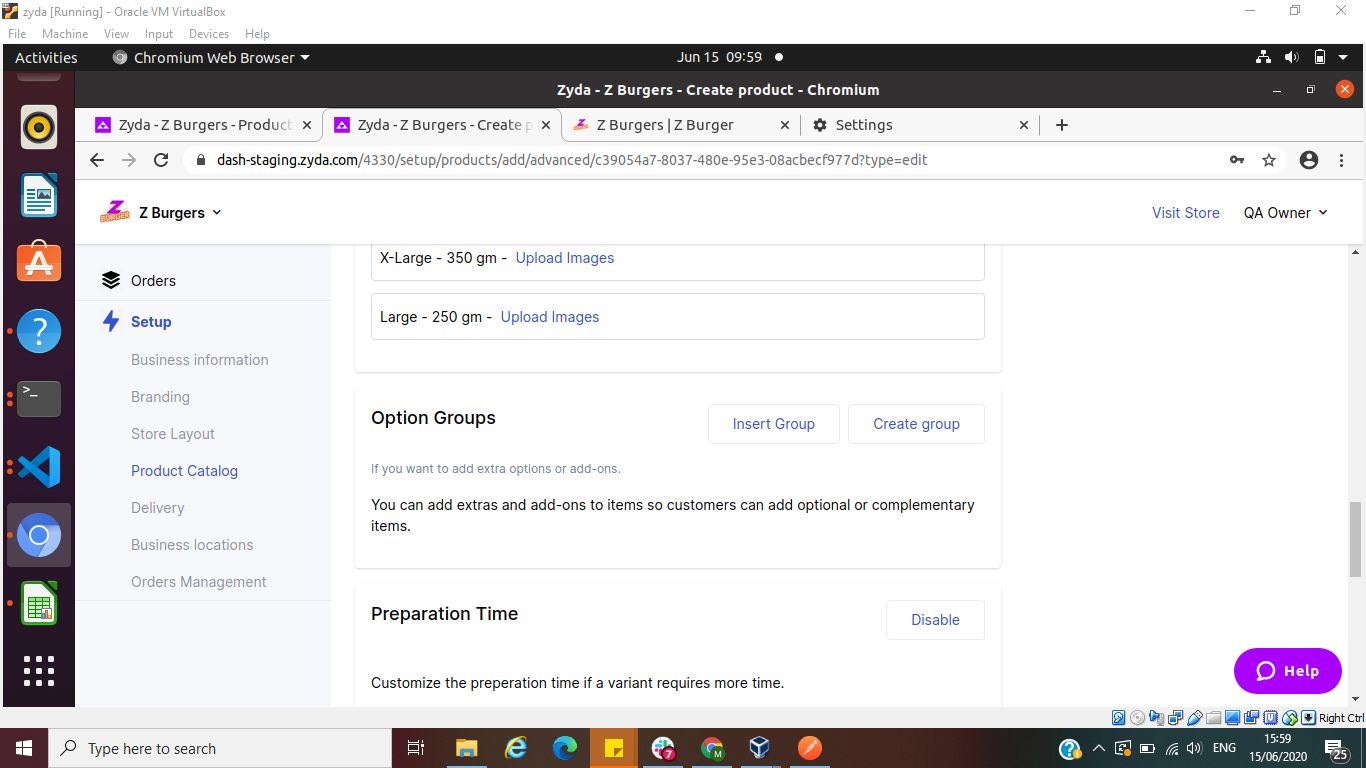
Task: Open Rhythmbox from the Ubuntu dock
Action: [x=39, y=127]
